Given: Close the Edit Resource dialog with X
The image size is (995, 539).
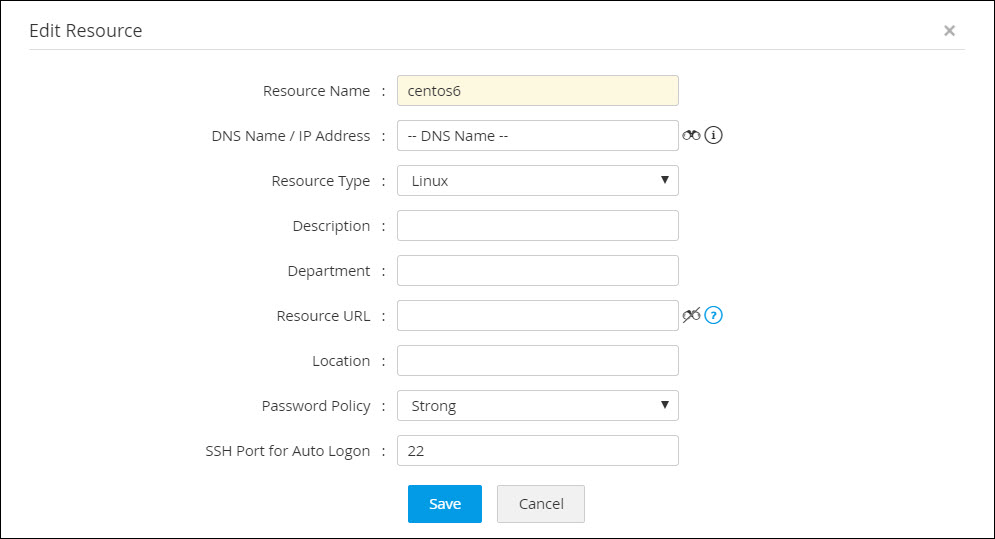Looking at the screenshot, I should pyautogui.click(x=949, y=31).
